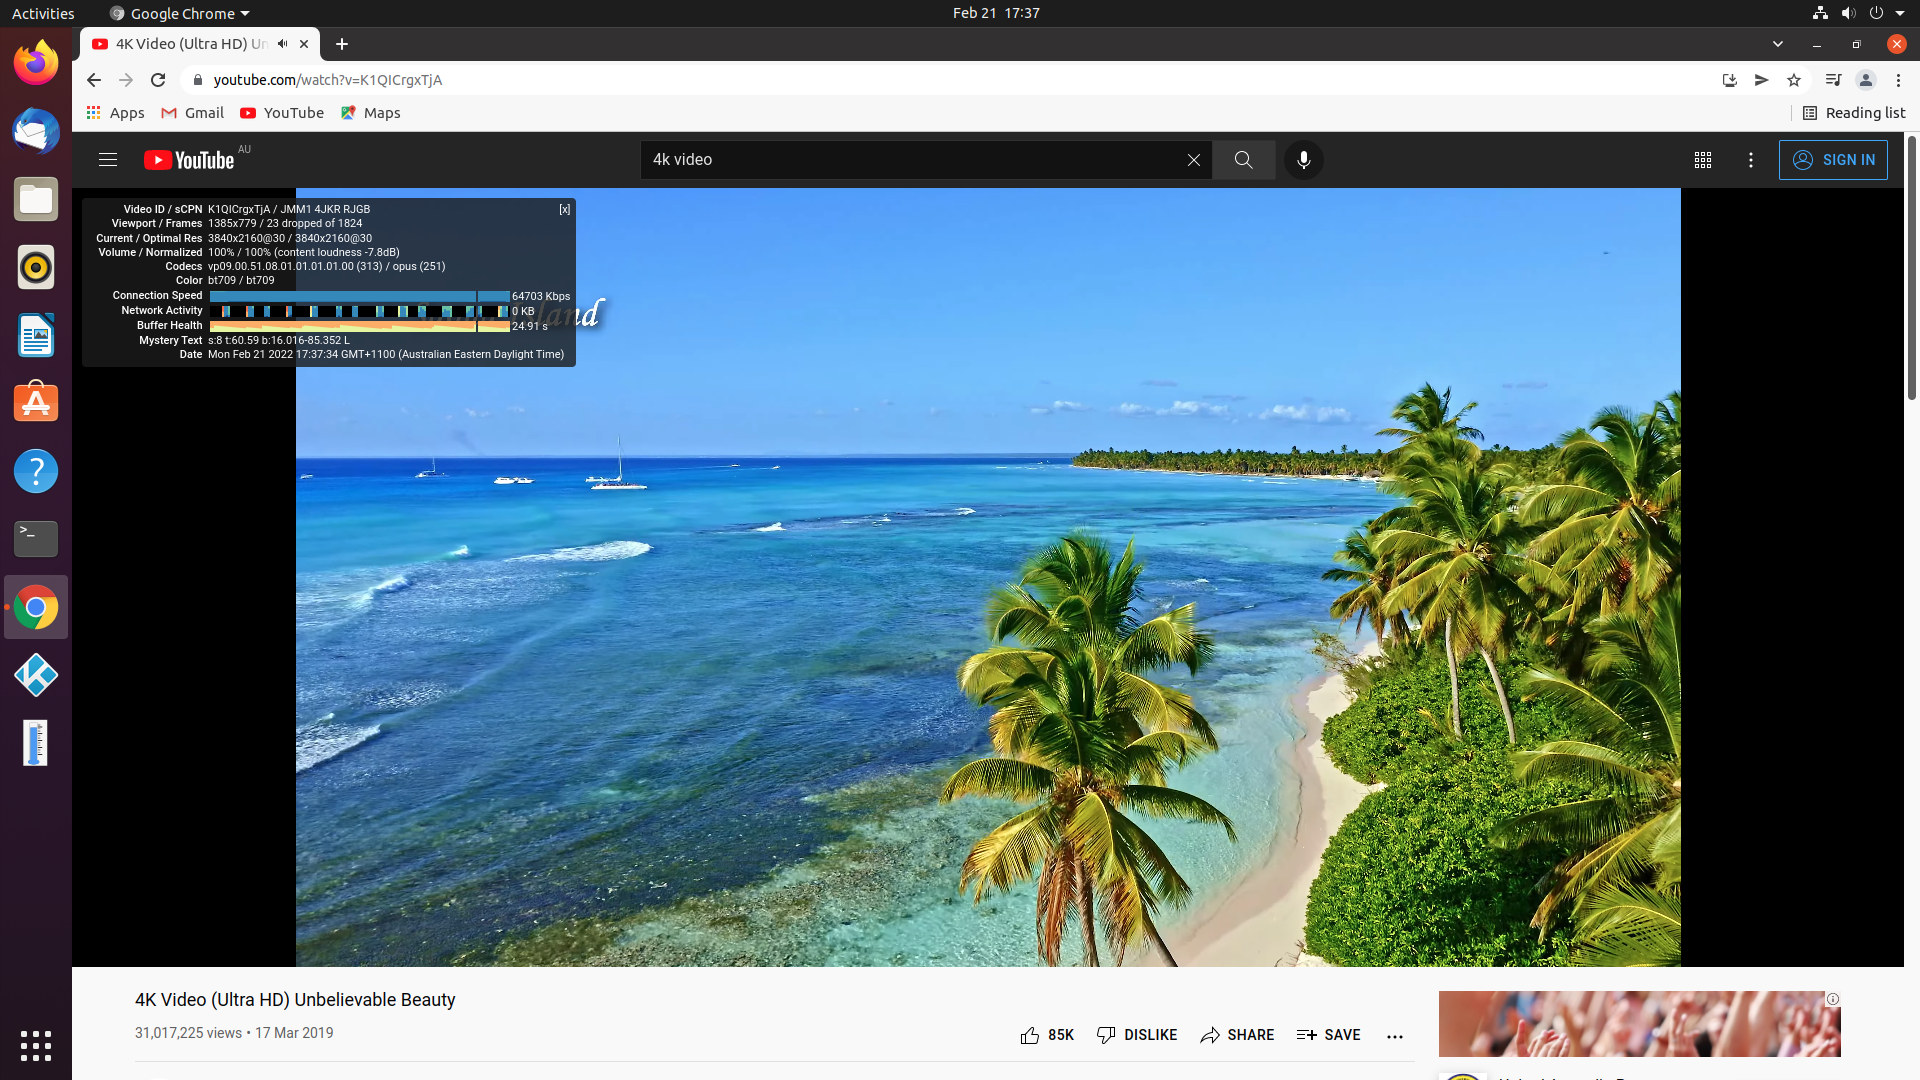Open system menu dropdown arrow
This screenshot has width=1920, height=1080.
(x=1900, y=13)
